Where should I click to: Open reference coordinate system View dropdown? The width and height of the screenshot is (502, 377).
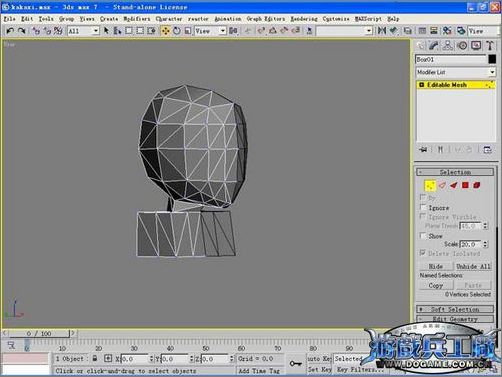[x=210, y=31]
